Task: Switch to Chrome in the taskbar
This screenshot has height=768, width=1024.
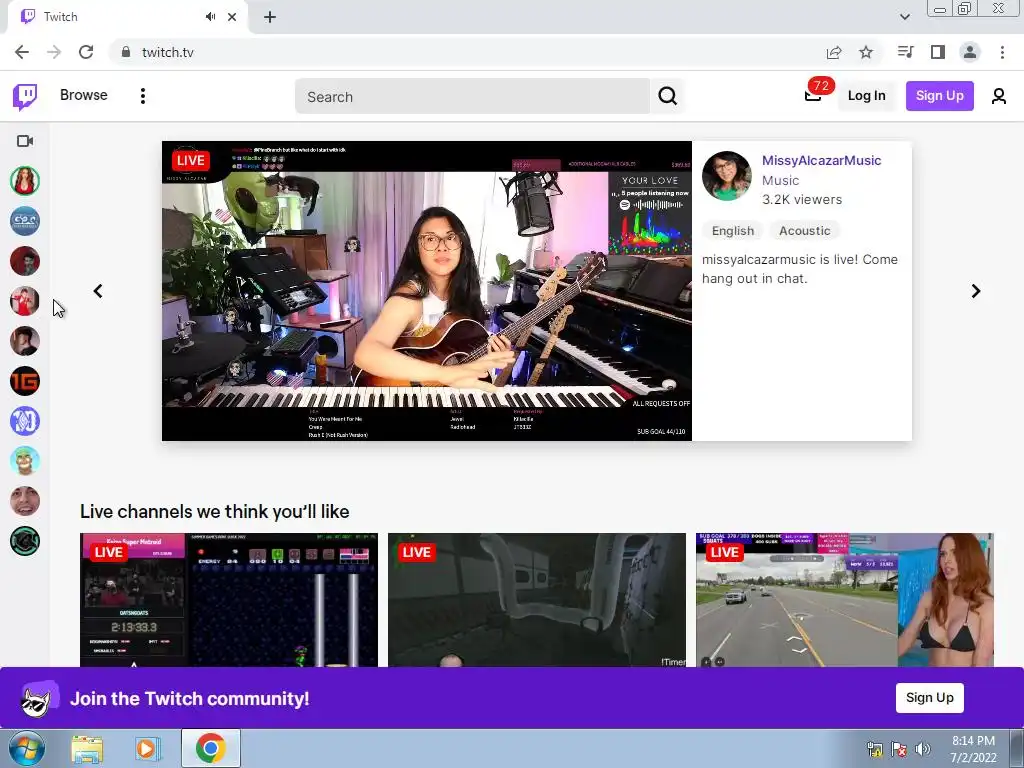Action: pyautogui.click(x=210, y=748)
